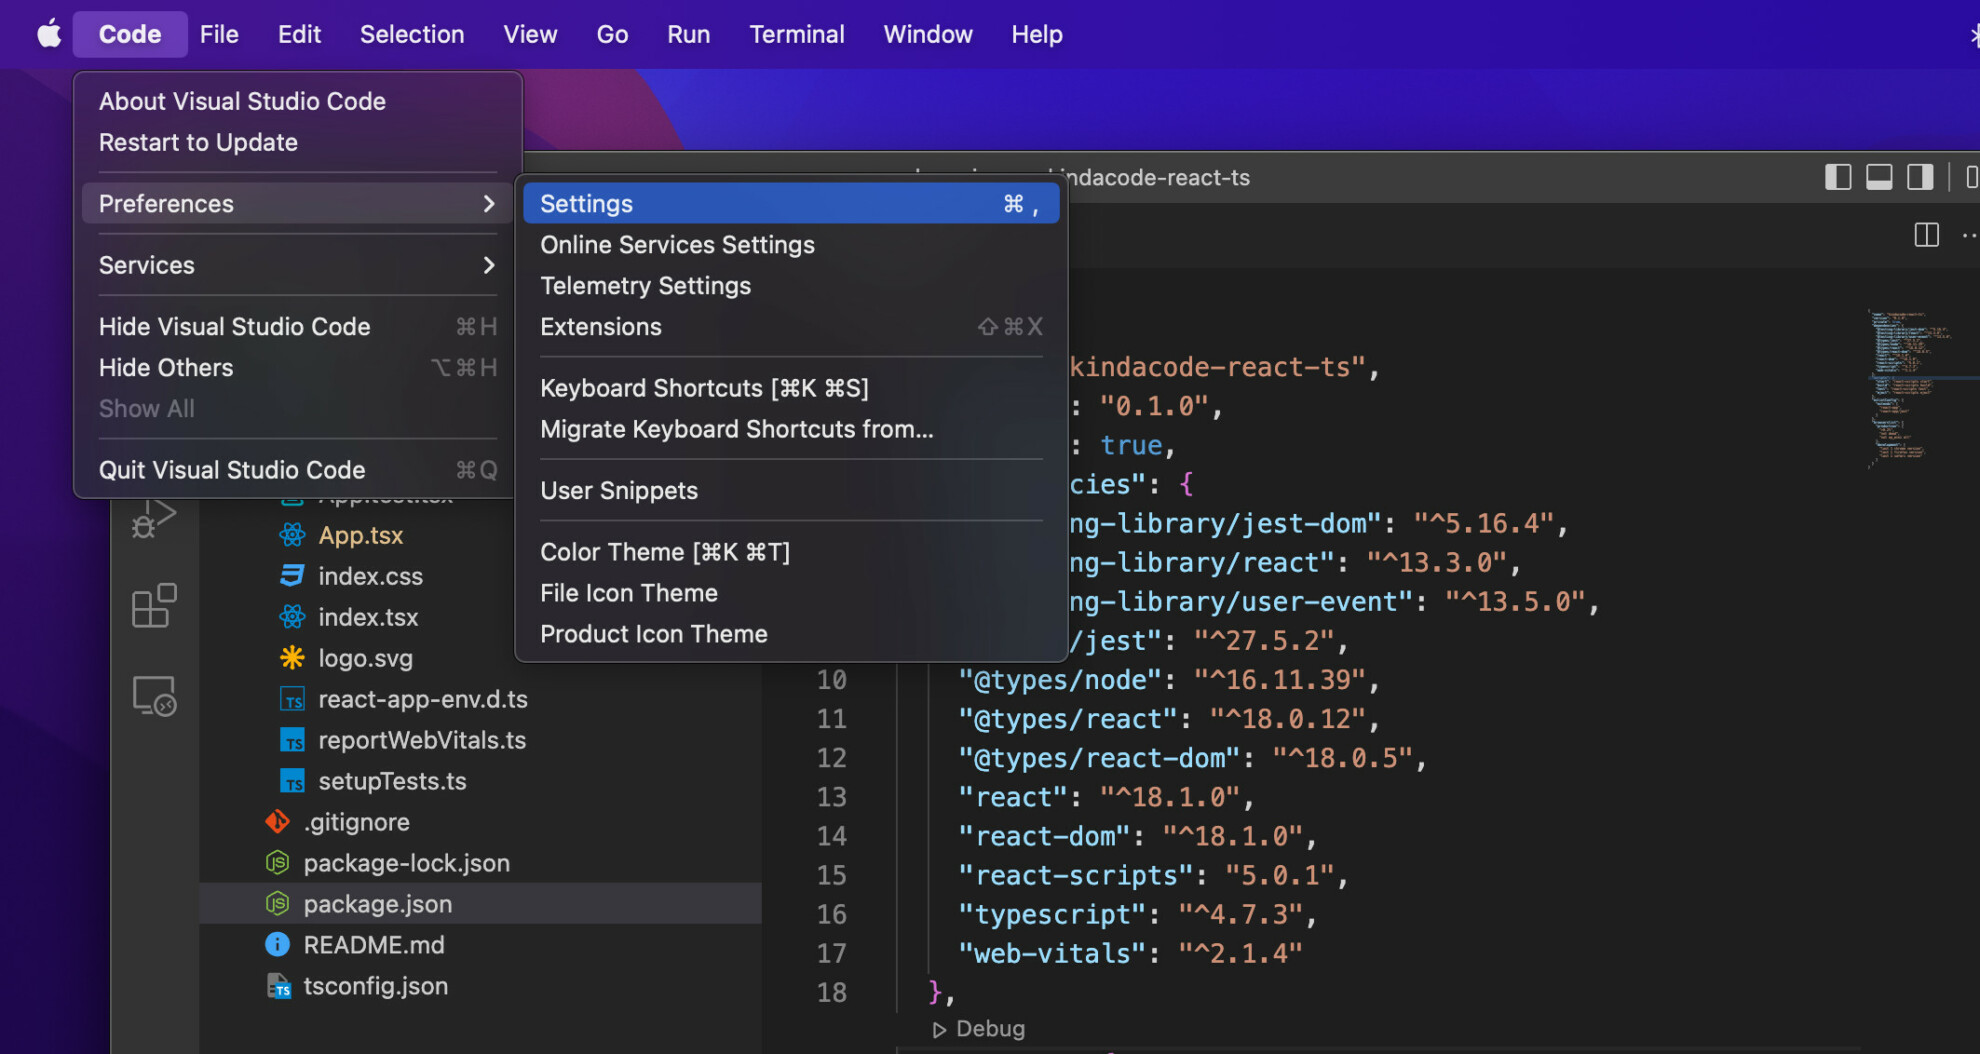1980x1054 pixels.
Task: Click the info icon of README.md
Action: coord(277,945)
